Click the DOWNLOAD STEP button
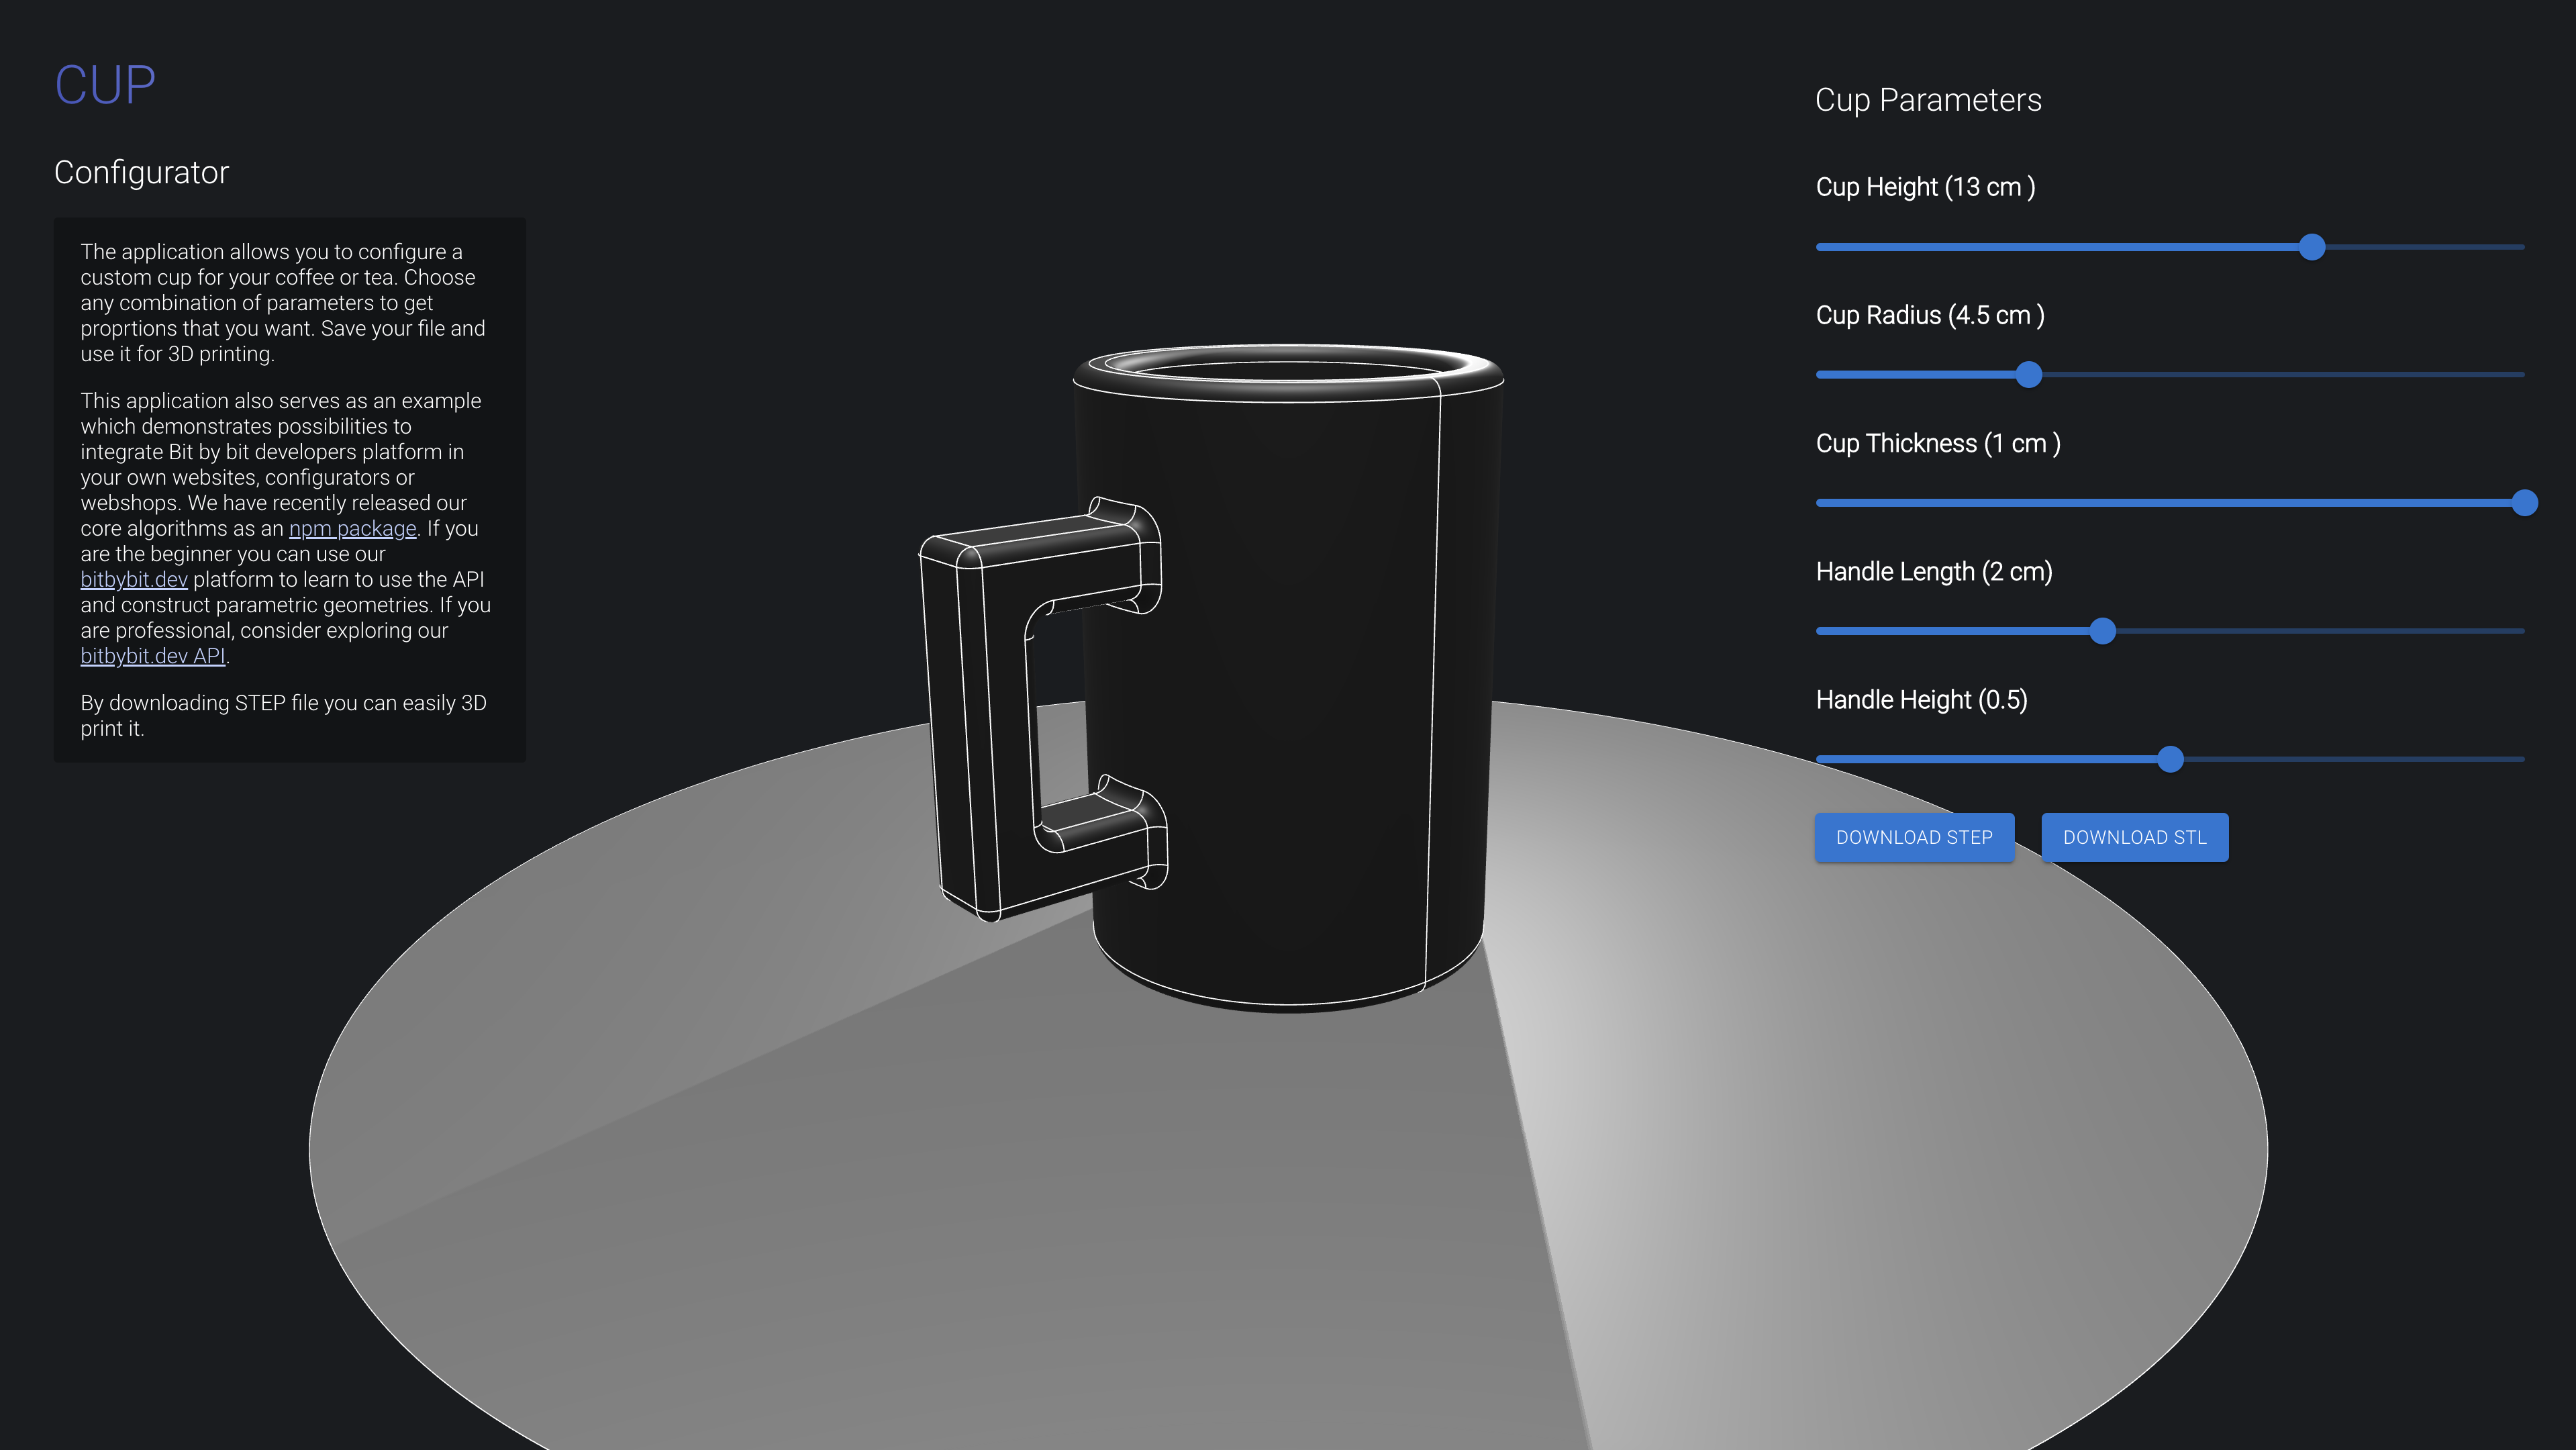The width and height of the screenshot is (2576, 1450). click(x=1914, y=837)
